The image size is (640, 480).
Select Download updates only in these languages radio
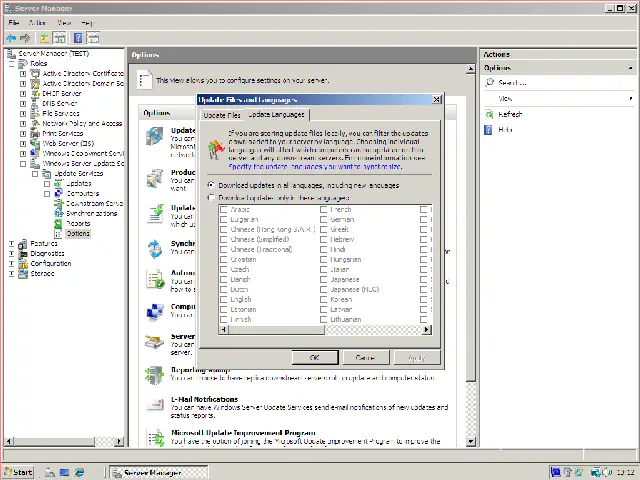click(211, 198)
